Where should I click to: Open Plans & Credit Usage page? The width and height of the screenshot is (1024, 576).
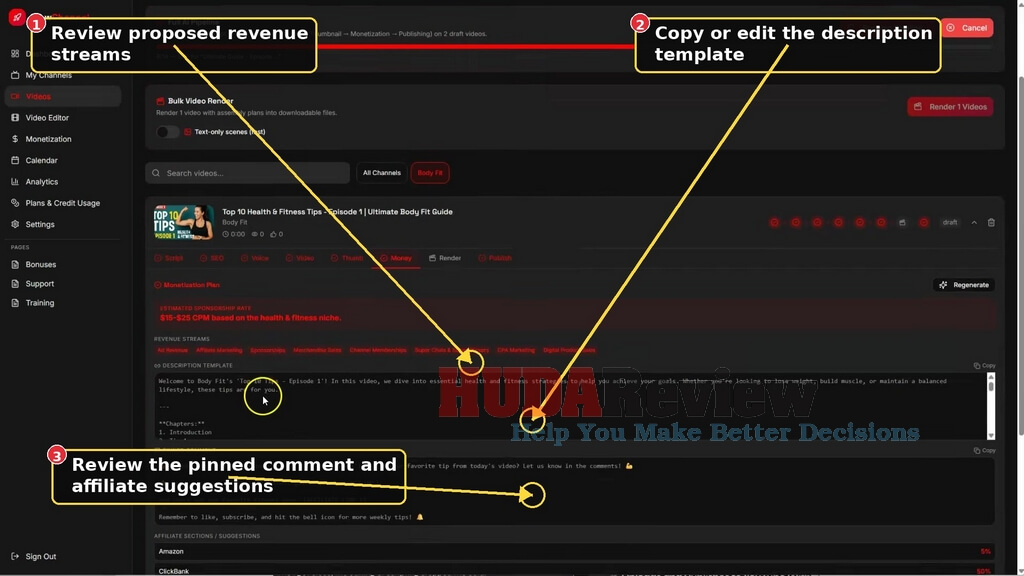[63, 203]
